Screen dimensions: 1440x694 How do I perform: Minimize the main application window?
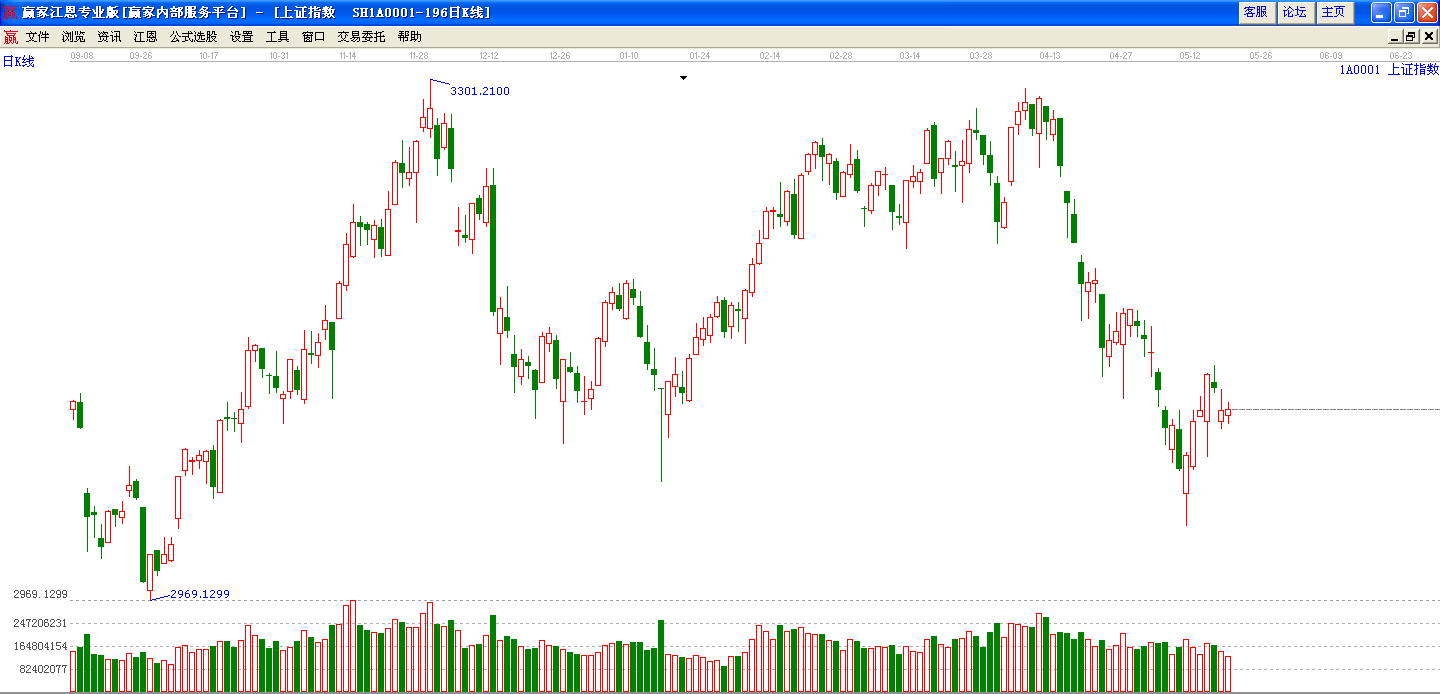pos(1381,12)
